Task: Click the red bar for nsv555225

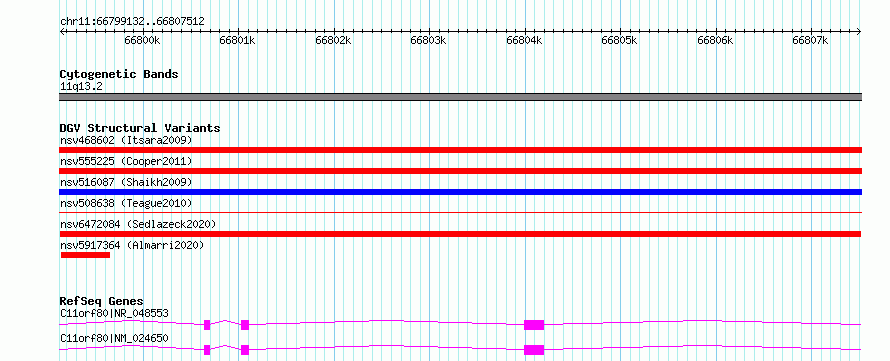Action: coord(460,171)
